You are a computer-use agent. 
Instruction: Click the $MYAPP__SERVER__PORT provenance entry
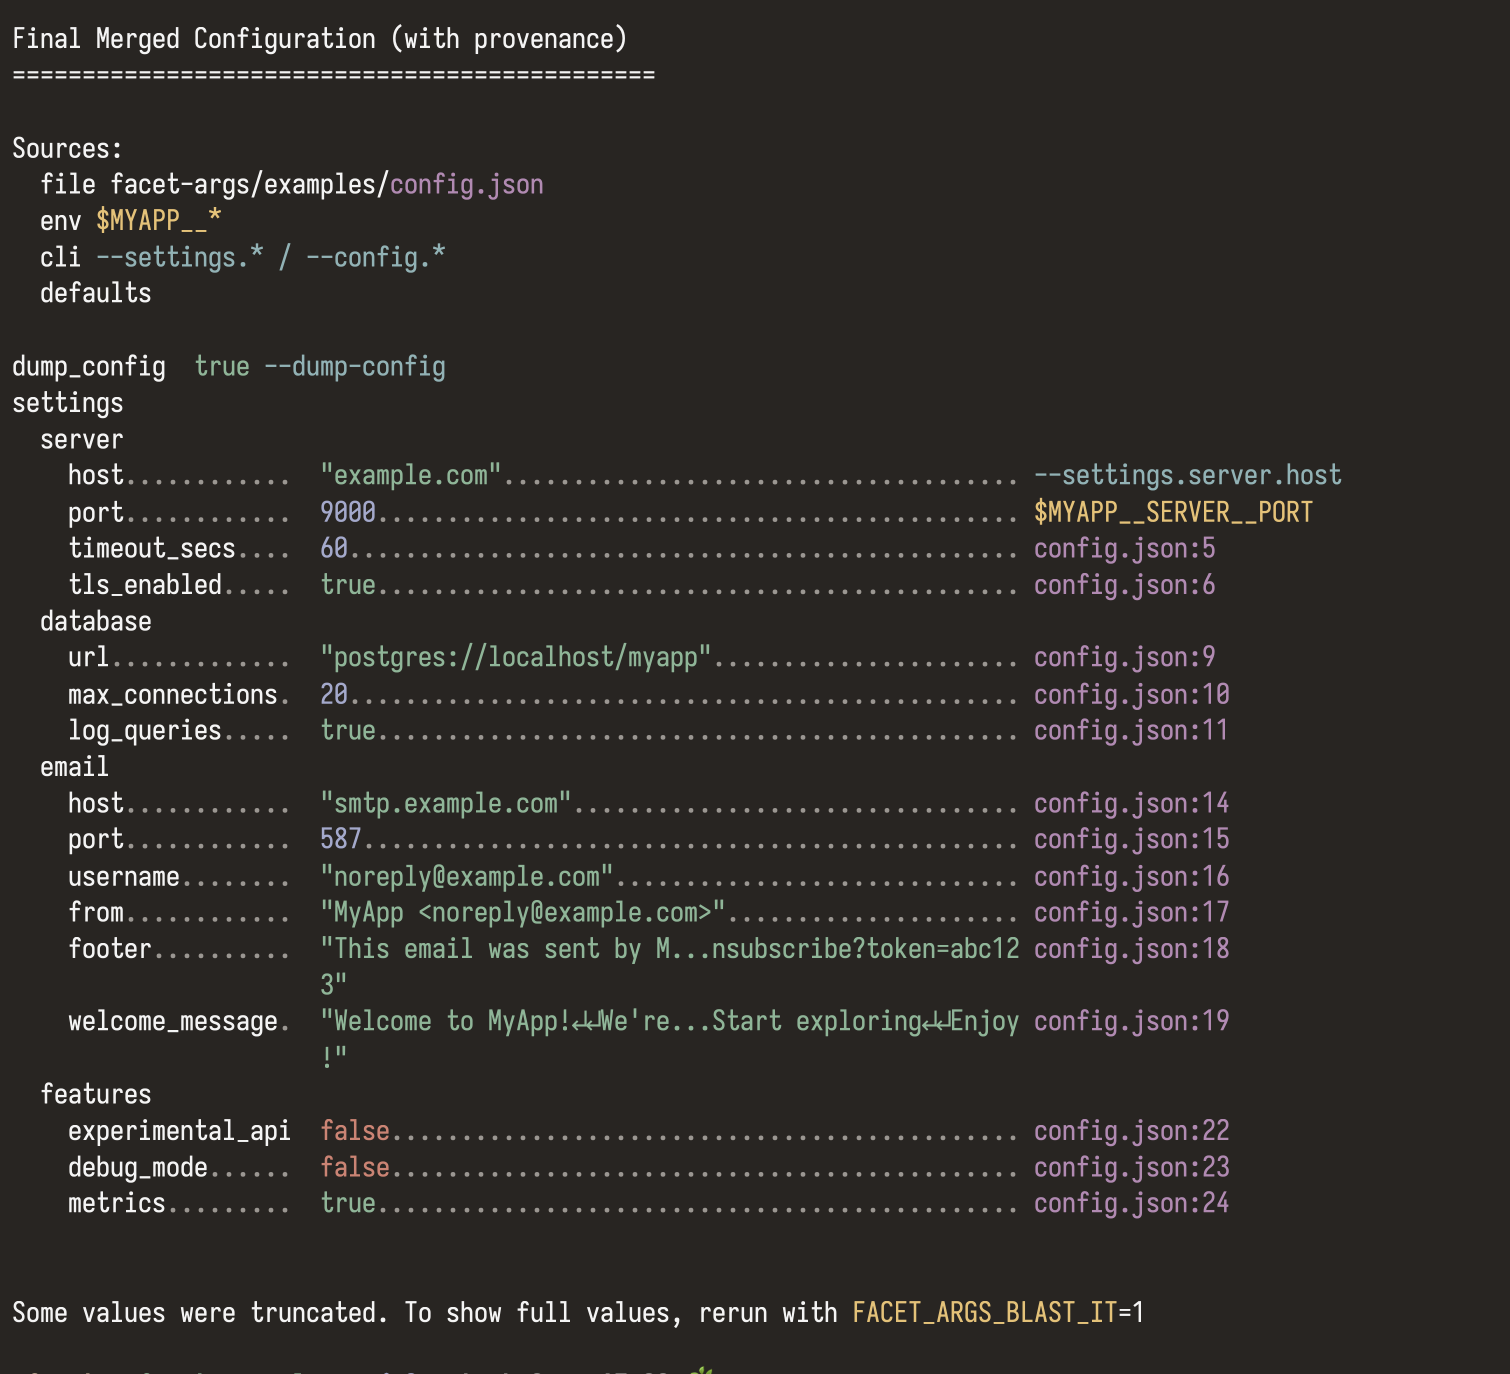(1173, 511)
